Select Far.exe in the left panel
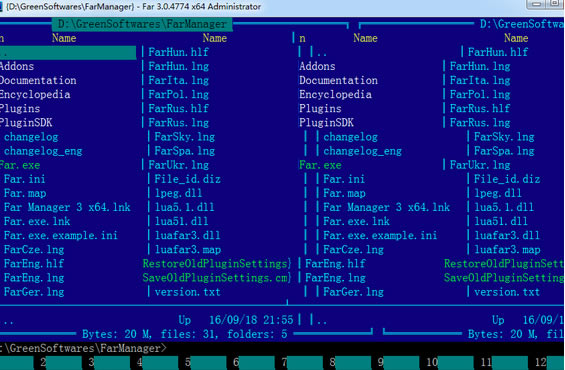The image size is (565, 370). pyautogui.click(x=20, y=165)
